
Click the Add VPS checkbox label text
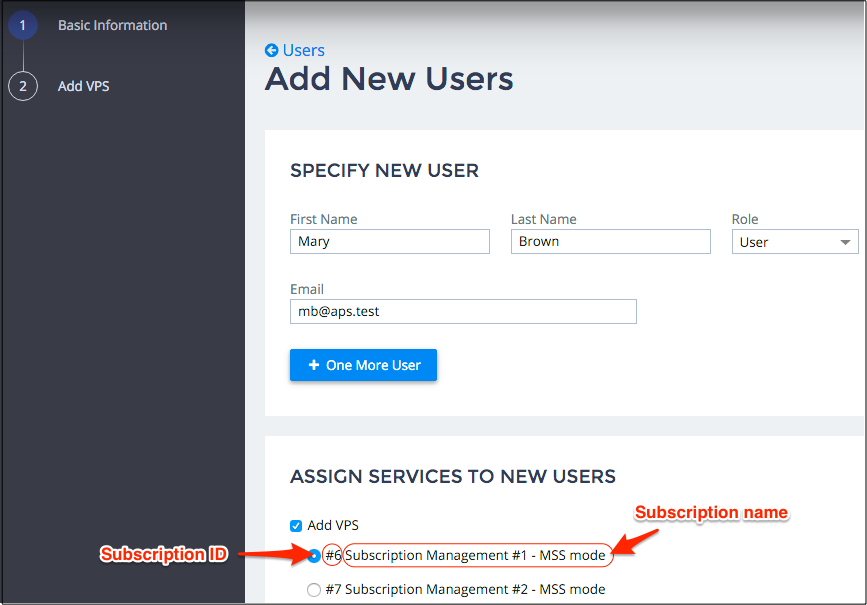[333, 525]
